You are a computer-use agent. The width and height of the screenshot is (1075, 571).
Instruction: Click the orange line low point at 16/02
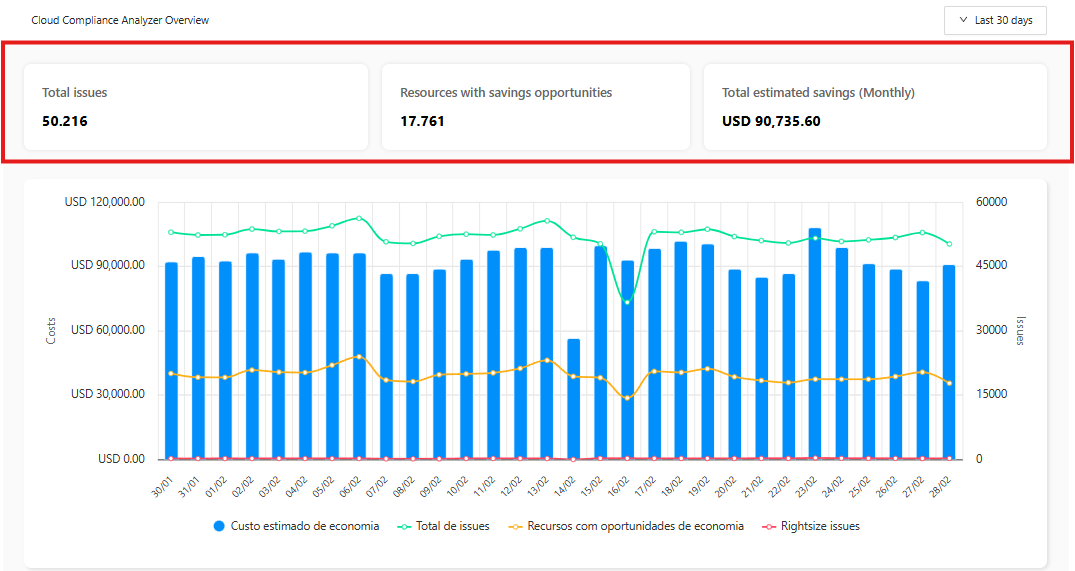point(627,398)
